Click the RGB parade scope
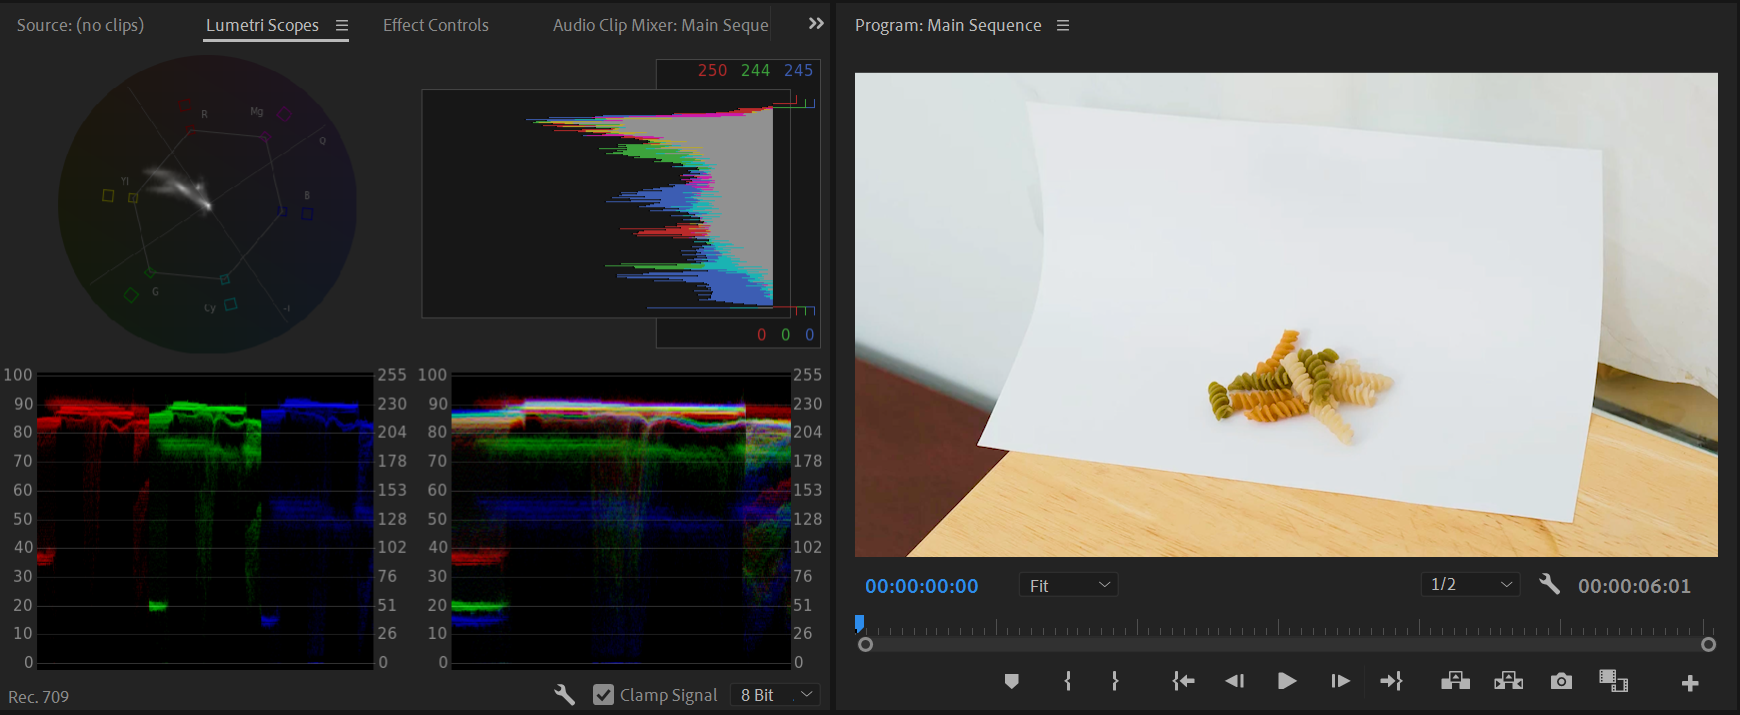1740x715 pixels. 205,520
